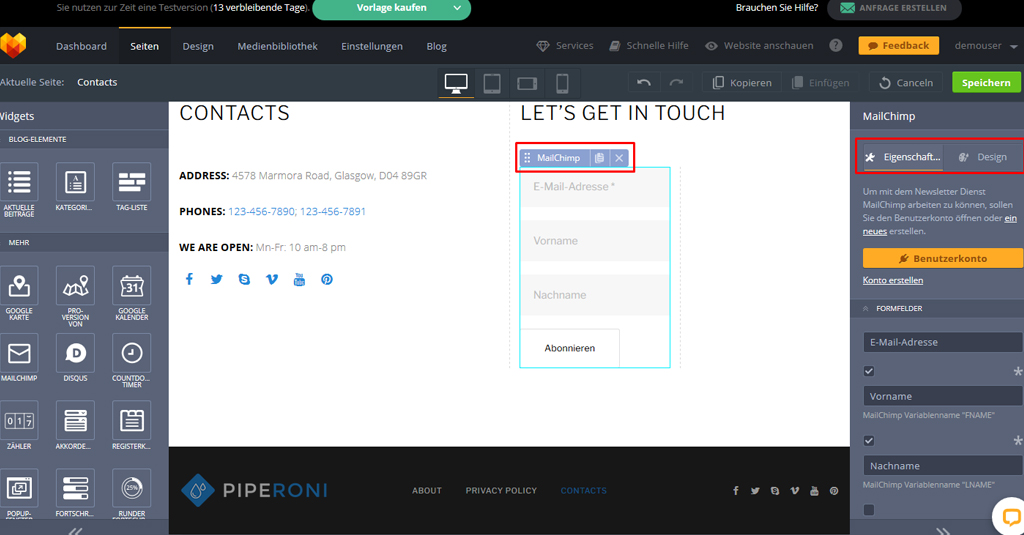The width and height of the screenshot is (1024, 535).
Task: Click the Konto erstellen link
Action: coord(892,281)
